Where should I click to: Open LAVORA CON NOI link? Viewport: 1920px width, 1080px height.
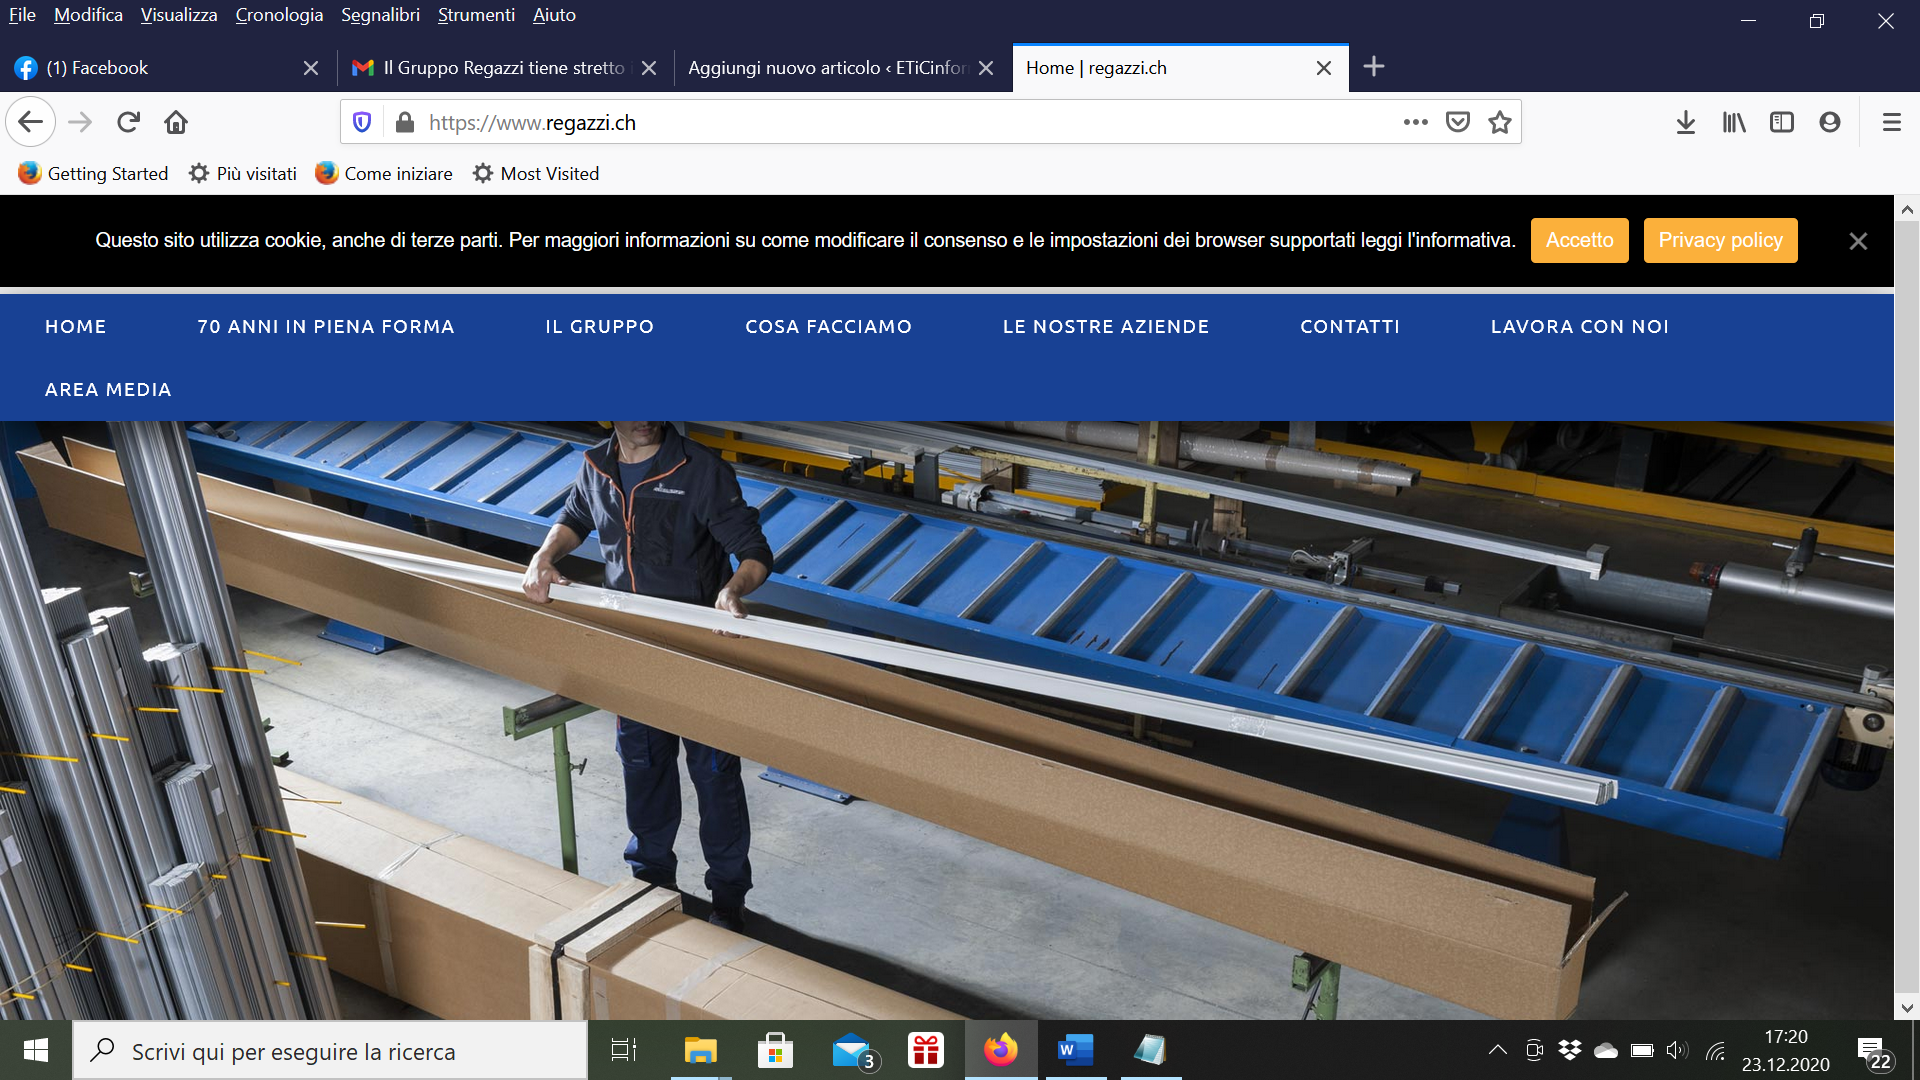click(x=1580, y=326)
